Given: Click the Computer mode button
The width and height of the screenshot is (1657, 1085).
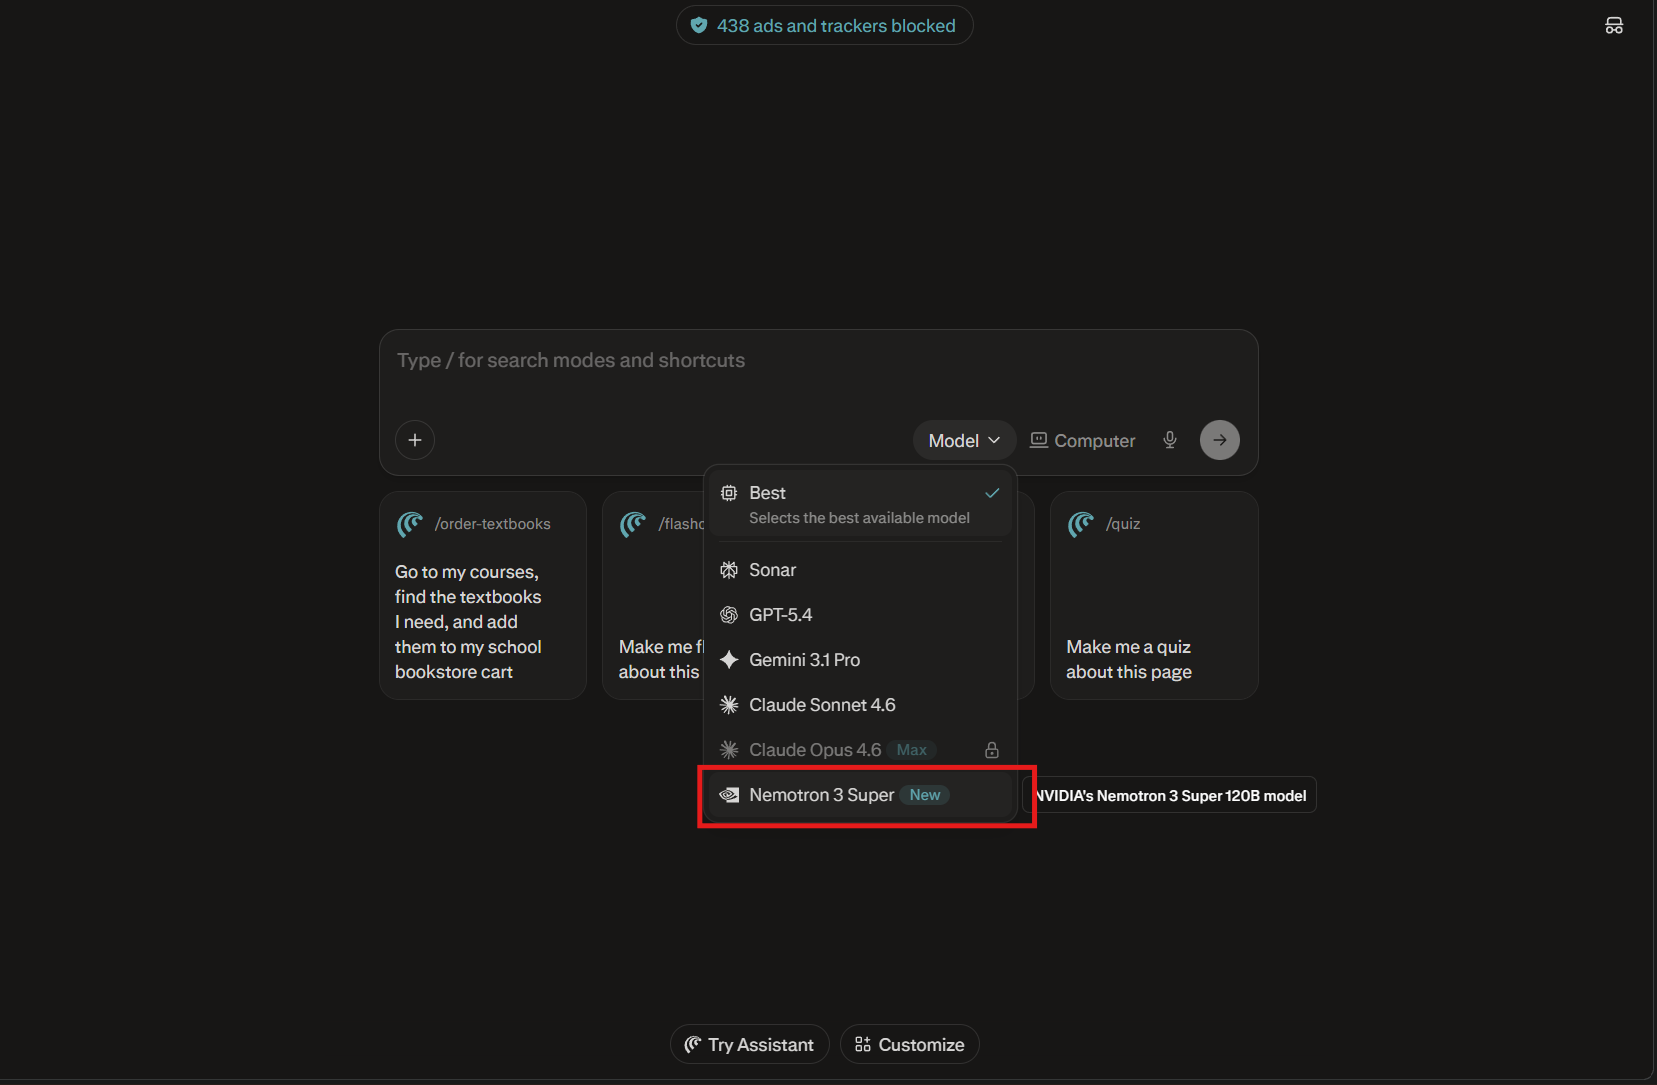Looking at the screenshot, I should pyautogui.click(x=1083, y=440).
